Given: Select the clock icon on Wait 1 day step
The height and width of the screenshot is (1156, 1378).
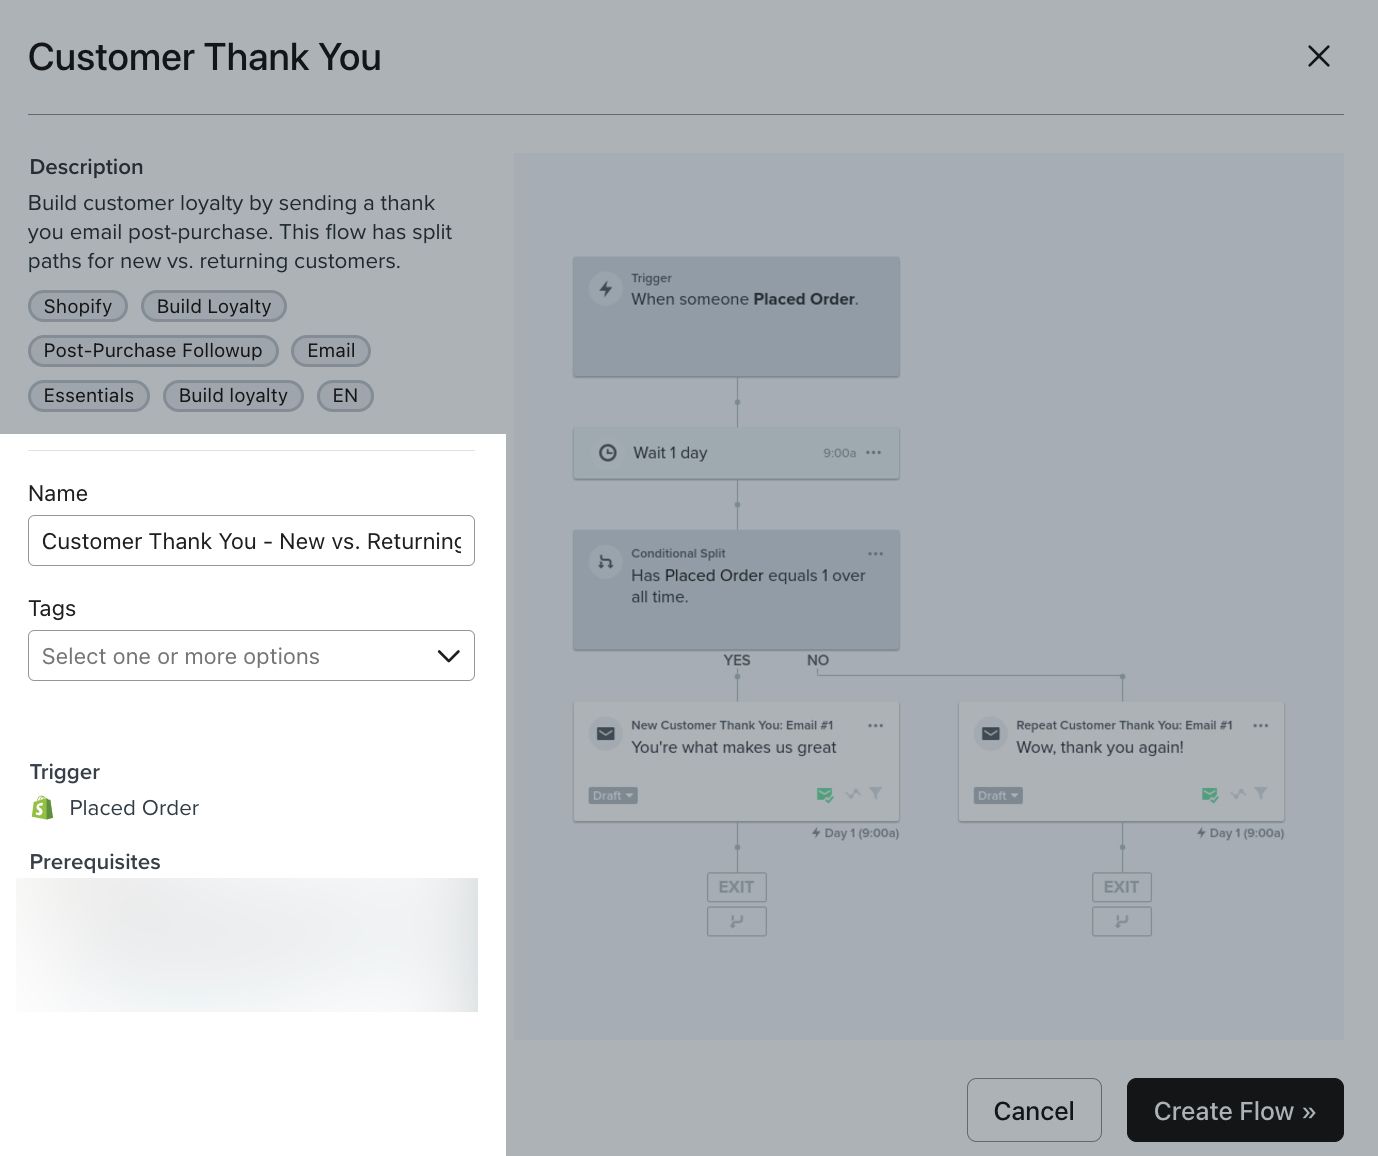Looking at the screenshot, I should [608, 452].
